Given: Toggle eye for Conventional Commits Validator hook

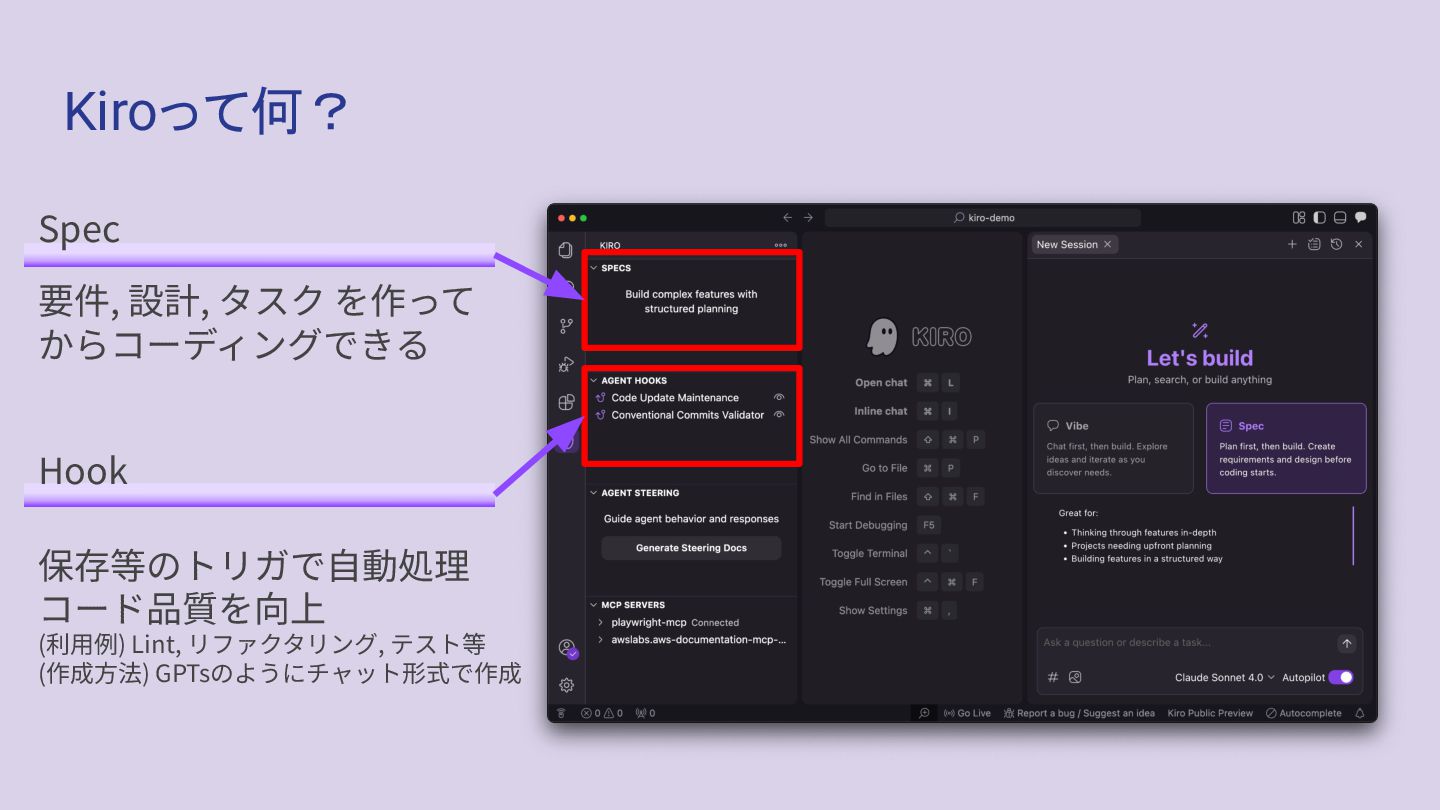Looking at the screenshot, I should pos(779,415).
